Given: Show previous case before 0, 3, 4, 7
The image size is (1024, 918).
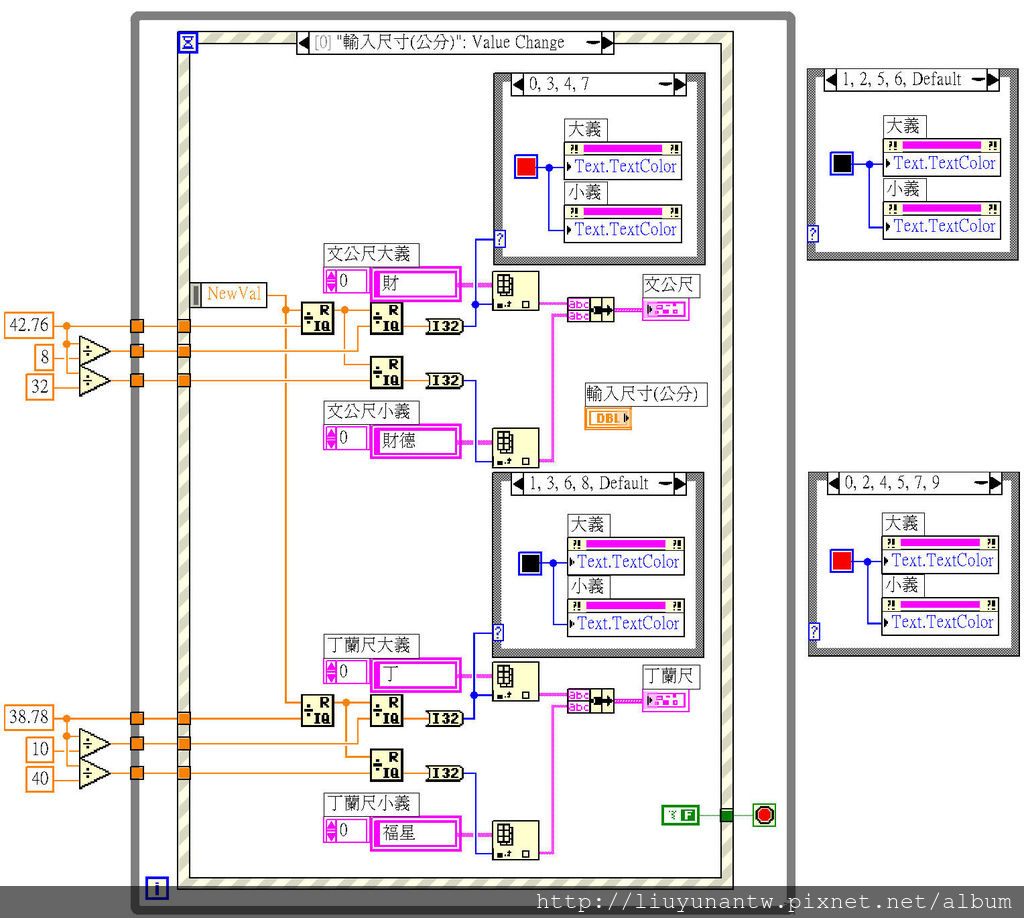Looking at the screenshot, I should pyautogui.click(x=518, y=84).
